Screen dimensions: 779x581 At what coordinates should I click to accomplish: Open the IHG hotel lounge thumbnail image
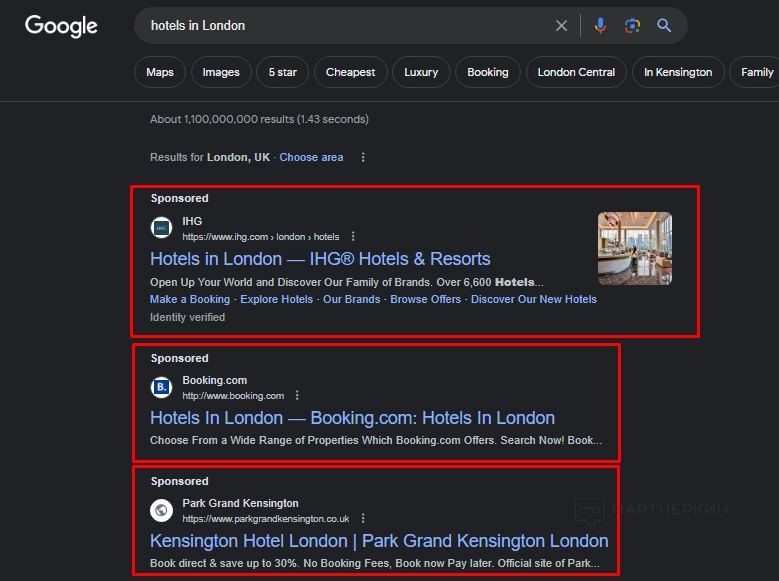pyautogui.click(x=635, y=249)
